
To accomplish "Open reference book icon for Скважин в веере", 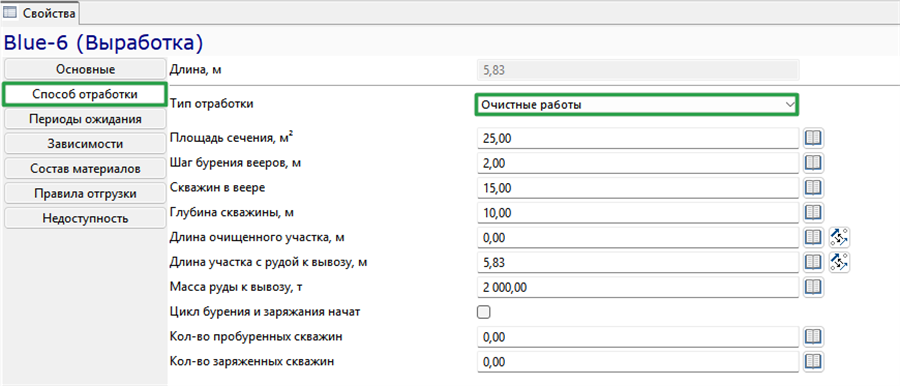I will click(813, 188).
